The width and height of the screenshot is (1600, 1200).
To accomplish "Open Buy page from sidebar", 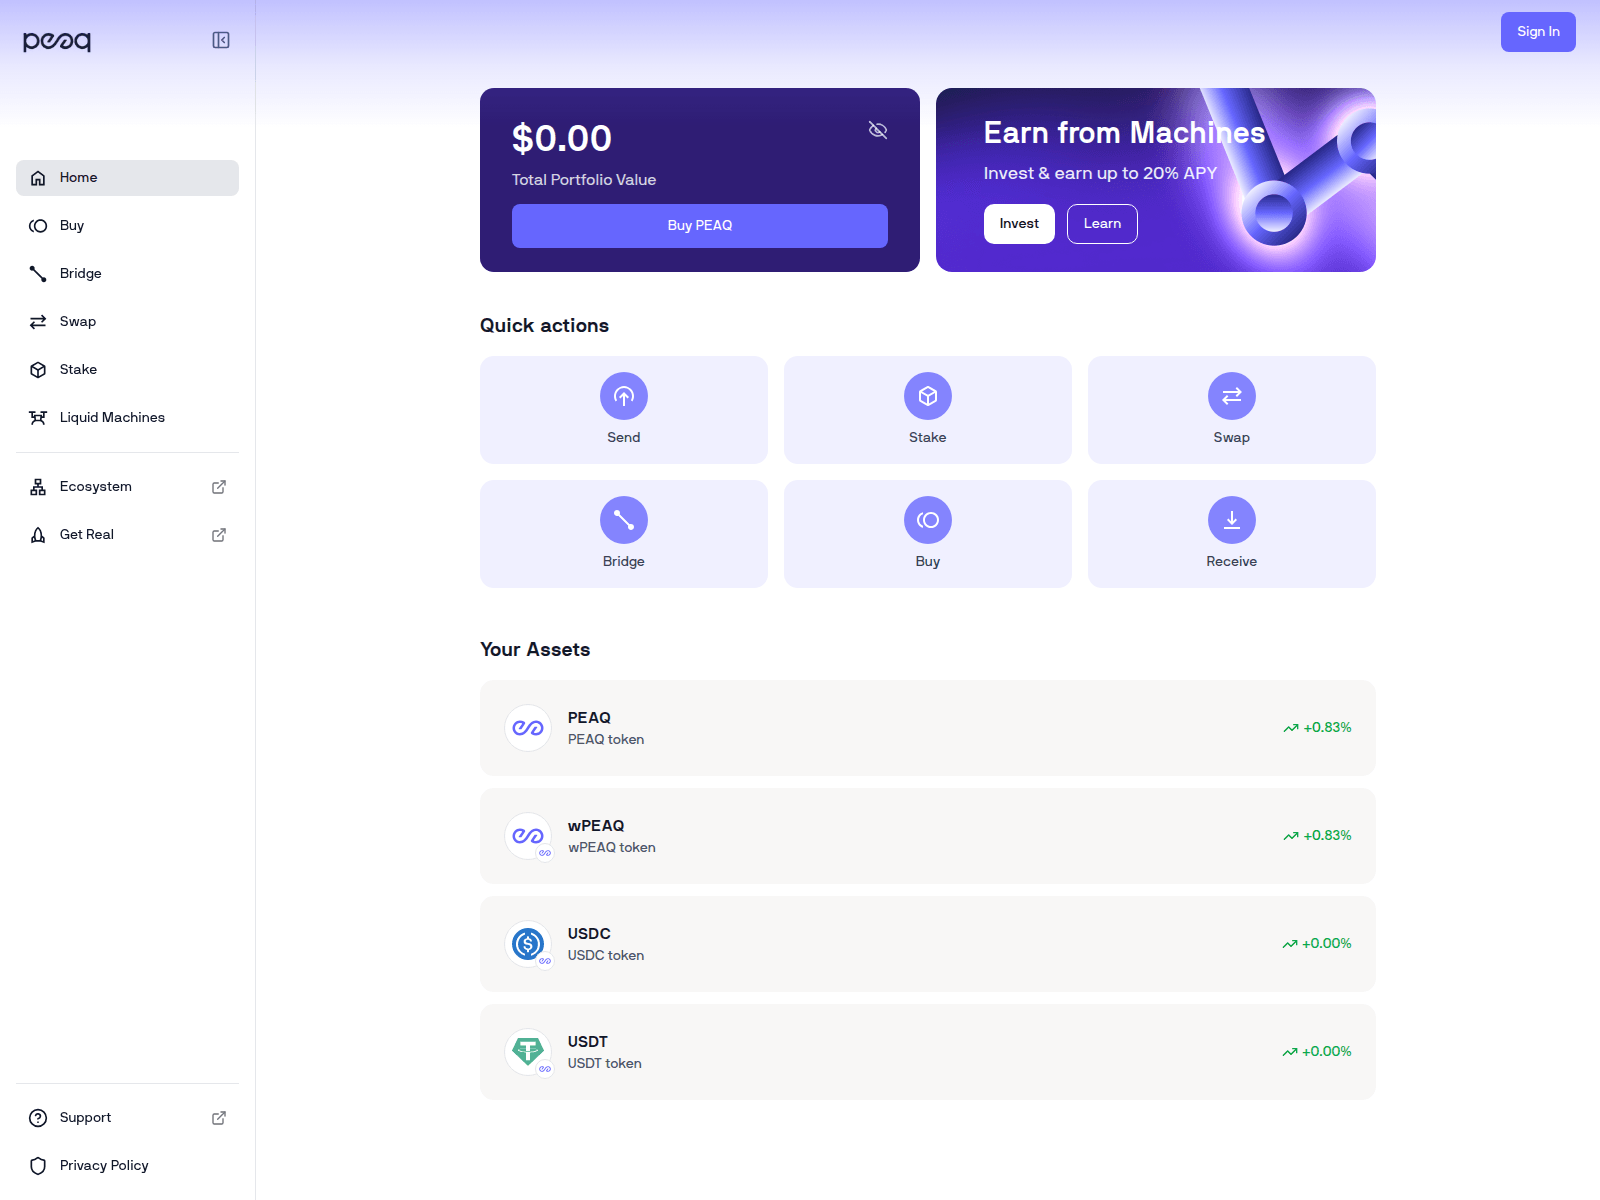I will coord(127,226).
